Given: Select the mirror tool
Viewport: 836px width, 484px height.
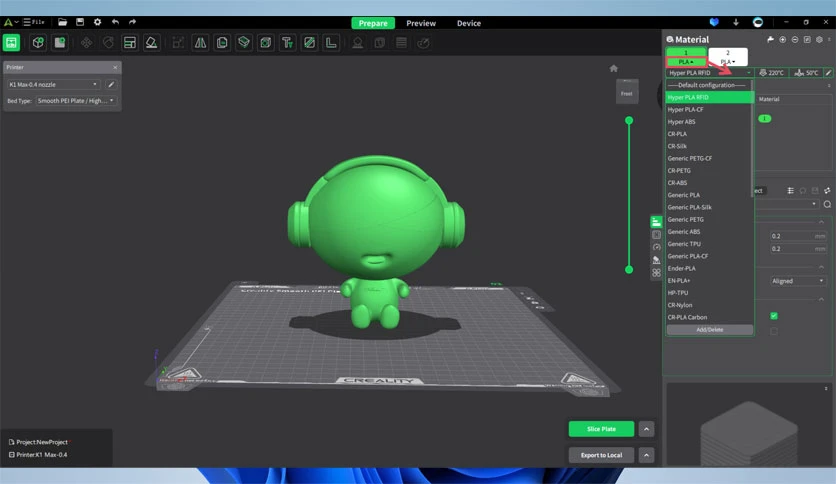Looking at the screenshot, I should point(200,43).
